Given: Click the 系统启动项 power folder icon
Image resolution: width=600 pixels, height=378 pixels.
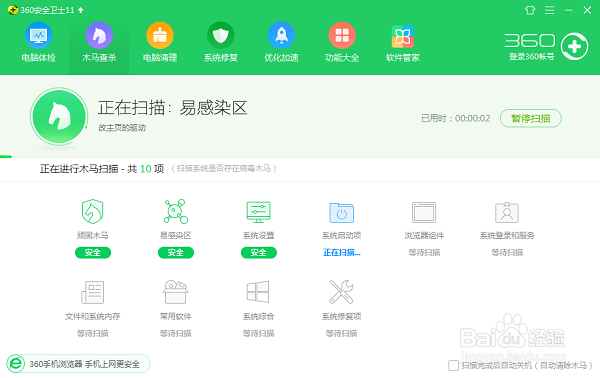Looking at the screenshot, I should point(342,213).
